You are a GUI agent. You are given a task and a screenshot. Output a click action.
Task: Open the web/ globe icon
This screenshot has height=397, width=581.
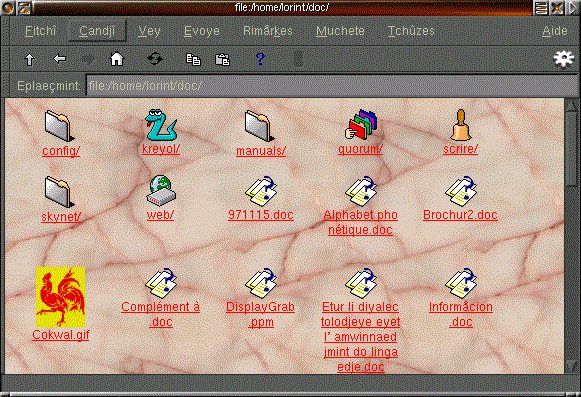coord(161,191)
